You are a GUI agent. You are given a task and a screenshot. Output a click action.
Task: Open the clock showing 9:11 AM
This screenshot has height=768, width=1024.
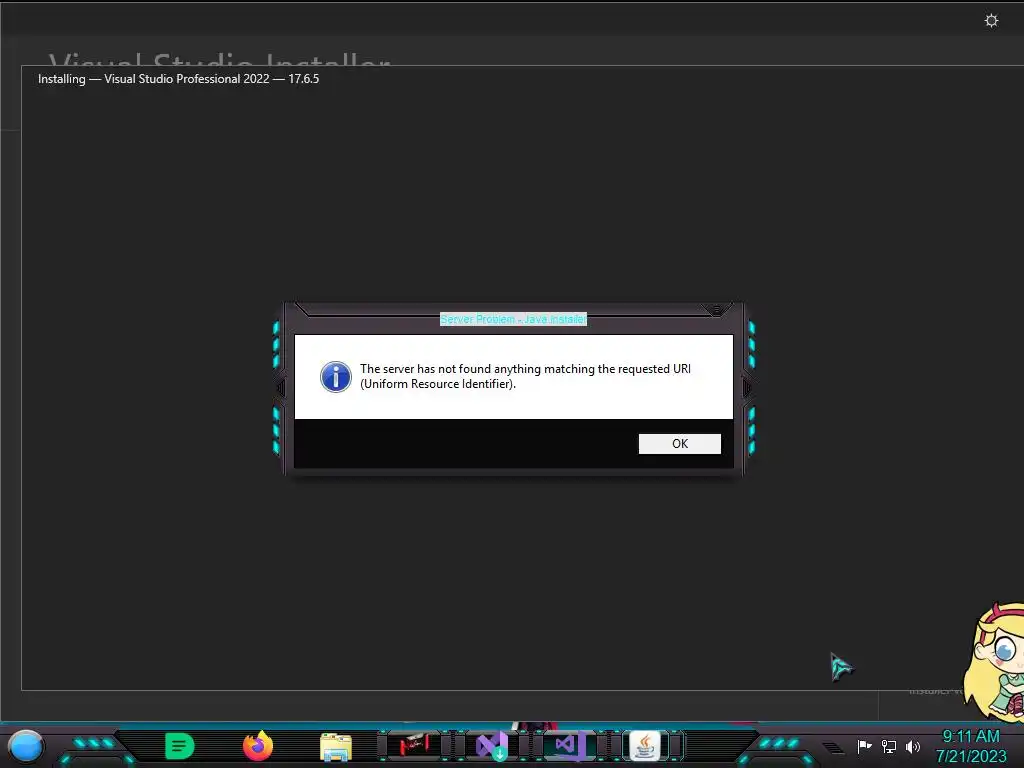(x=971, y=736)
